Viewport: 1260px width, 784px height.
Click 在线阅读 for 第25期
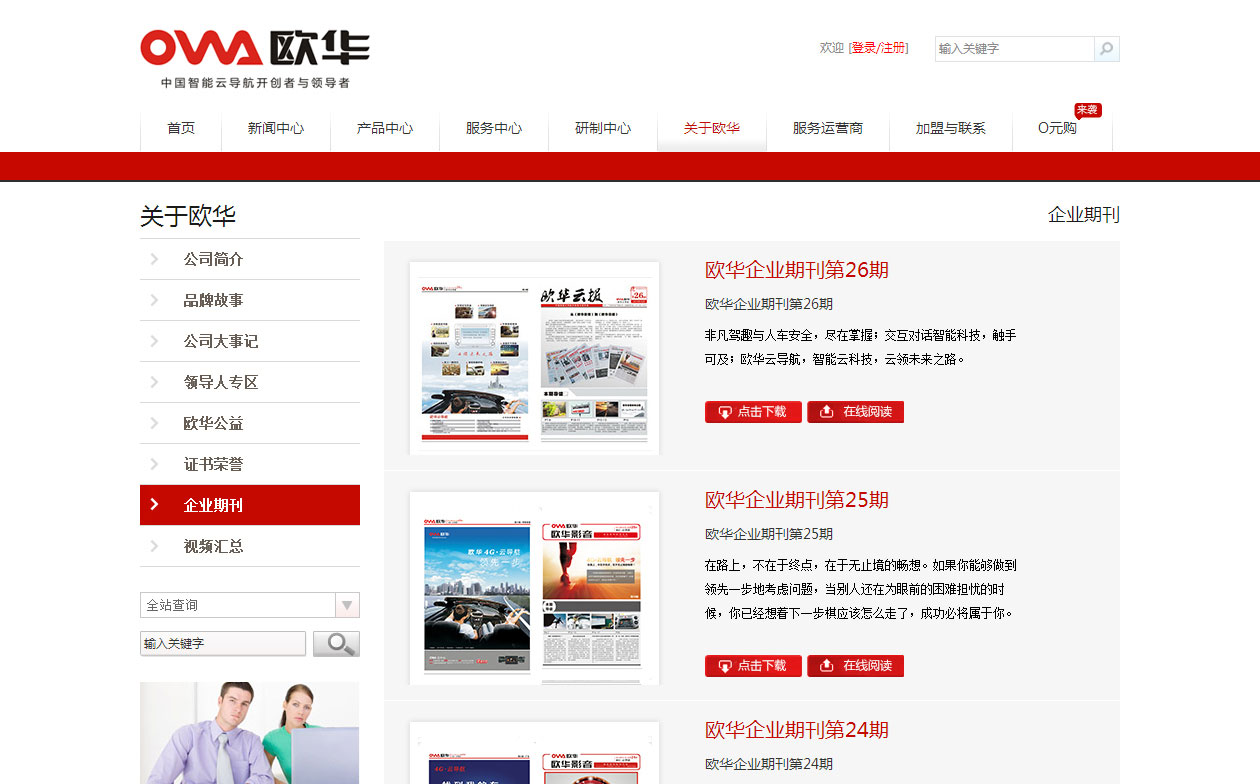(856, 666)
